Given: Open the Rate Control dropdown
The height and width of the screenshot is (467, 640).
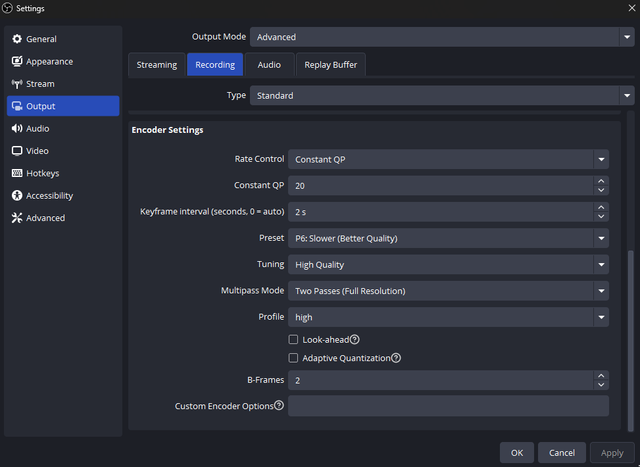Looking at the screenshot, I should click(448, 159).
